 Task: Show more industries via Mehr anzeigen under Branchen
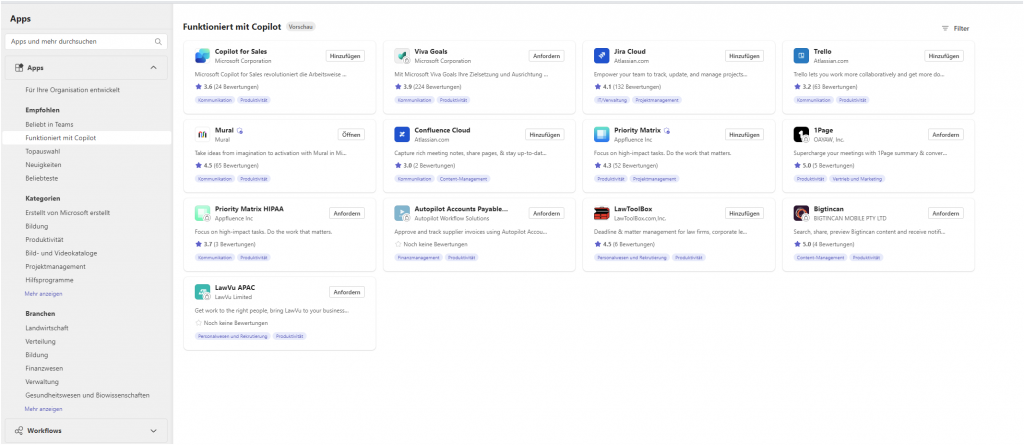(43, 409)
